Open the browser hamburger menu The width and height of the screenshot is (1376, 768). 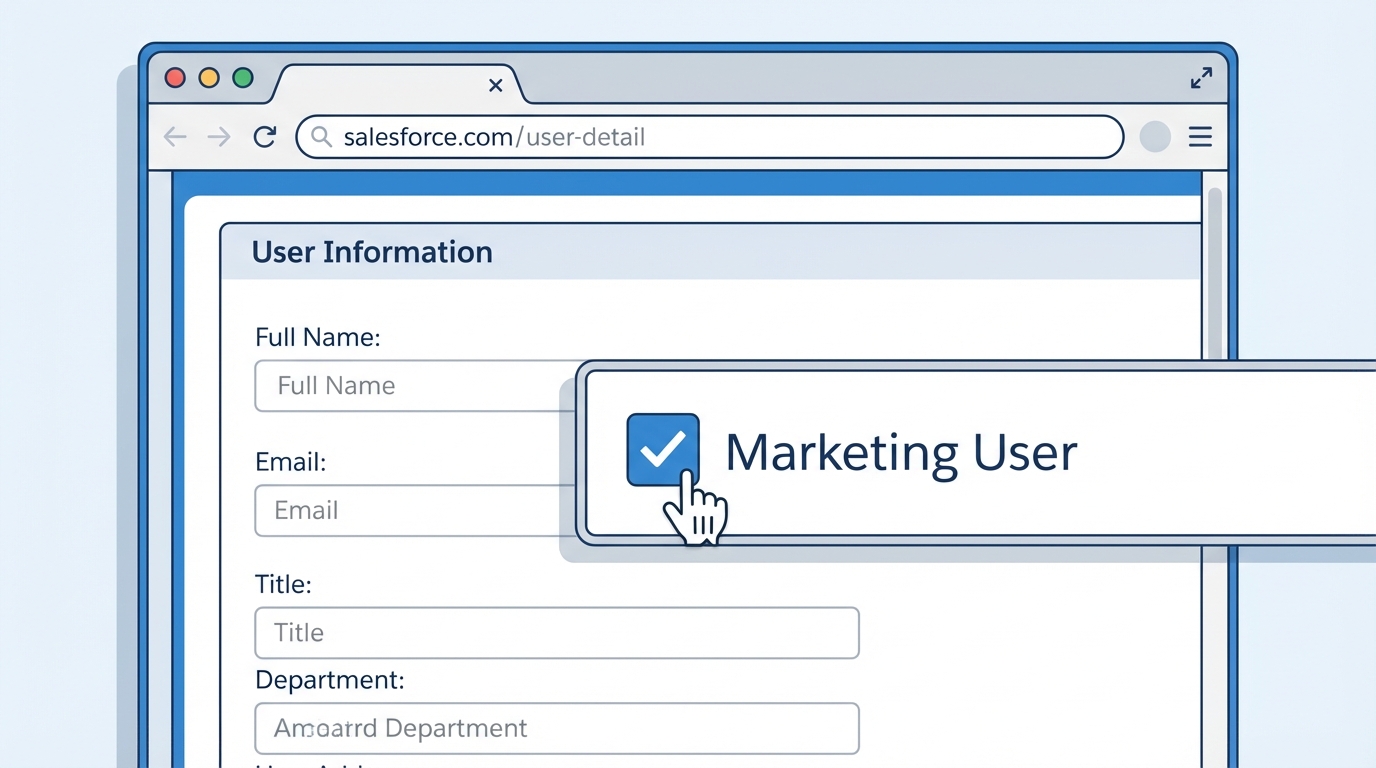click(1200, 137)
